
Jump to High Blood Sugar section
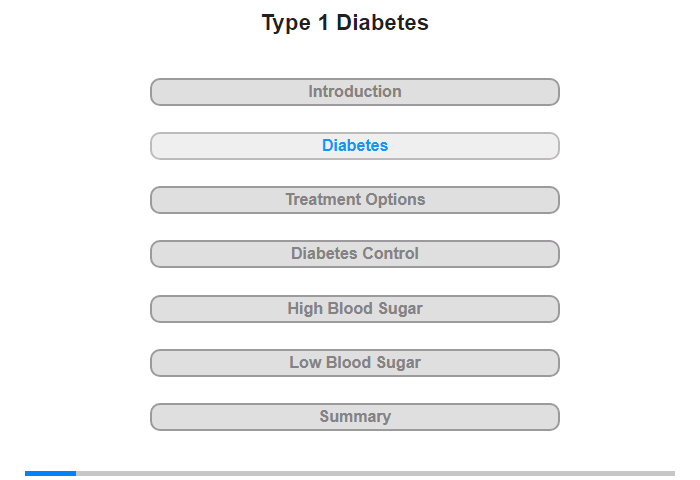(354, 309)
